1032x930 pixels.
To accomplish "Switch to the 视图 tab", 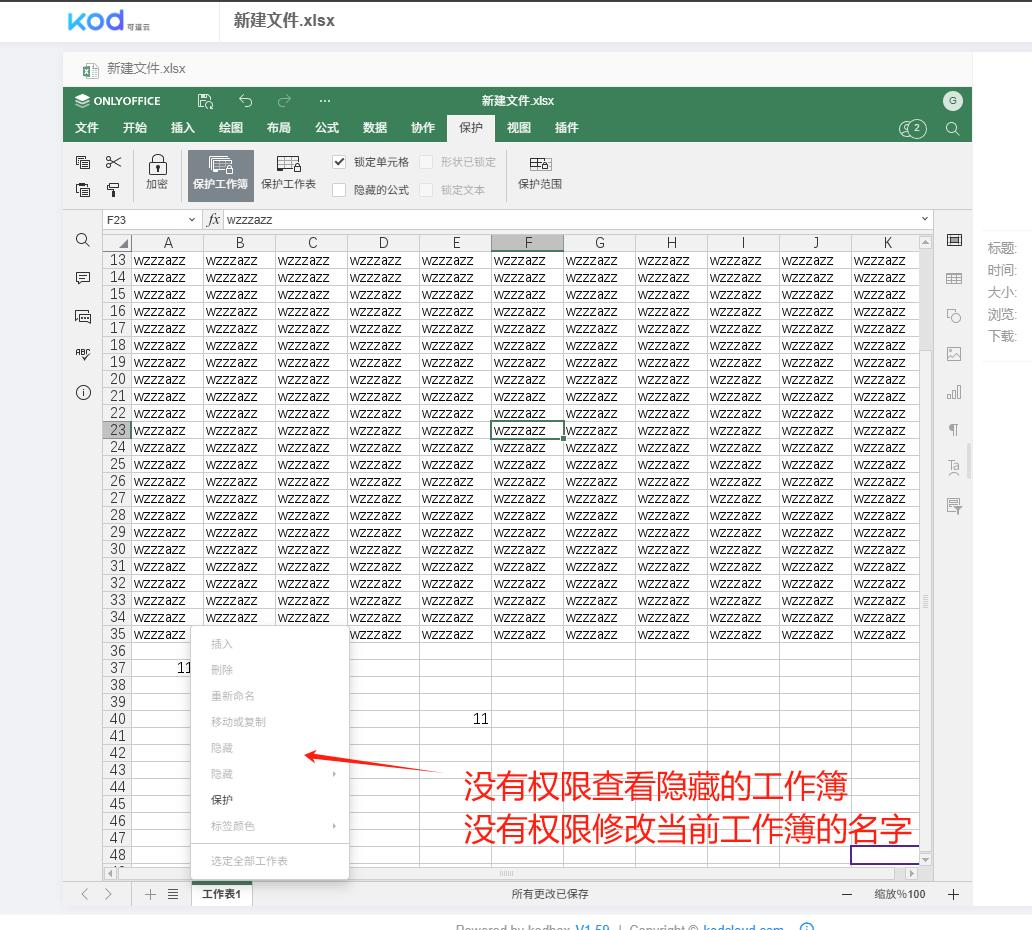I will [x=519, y=128].
